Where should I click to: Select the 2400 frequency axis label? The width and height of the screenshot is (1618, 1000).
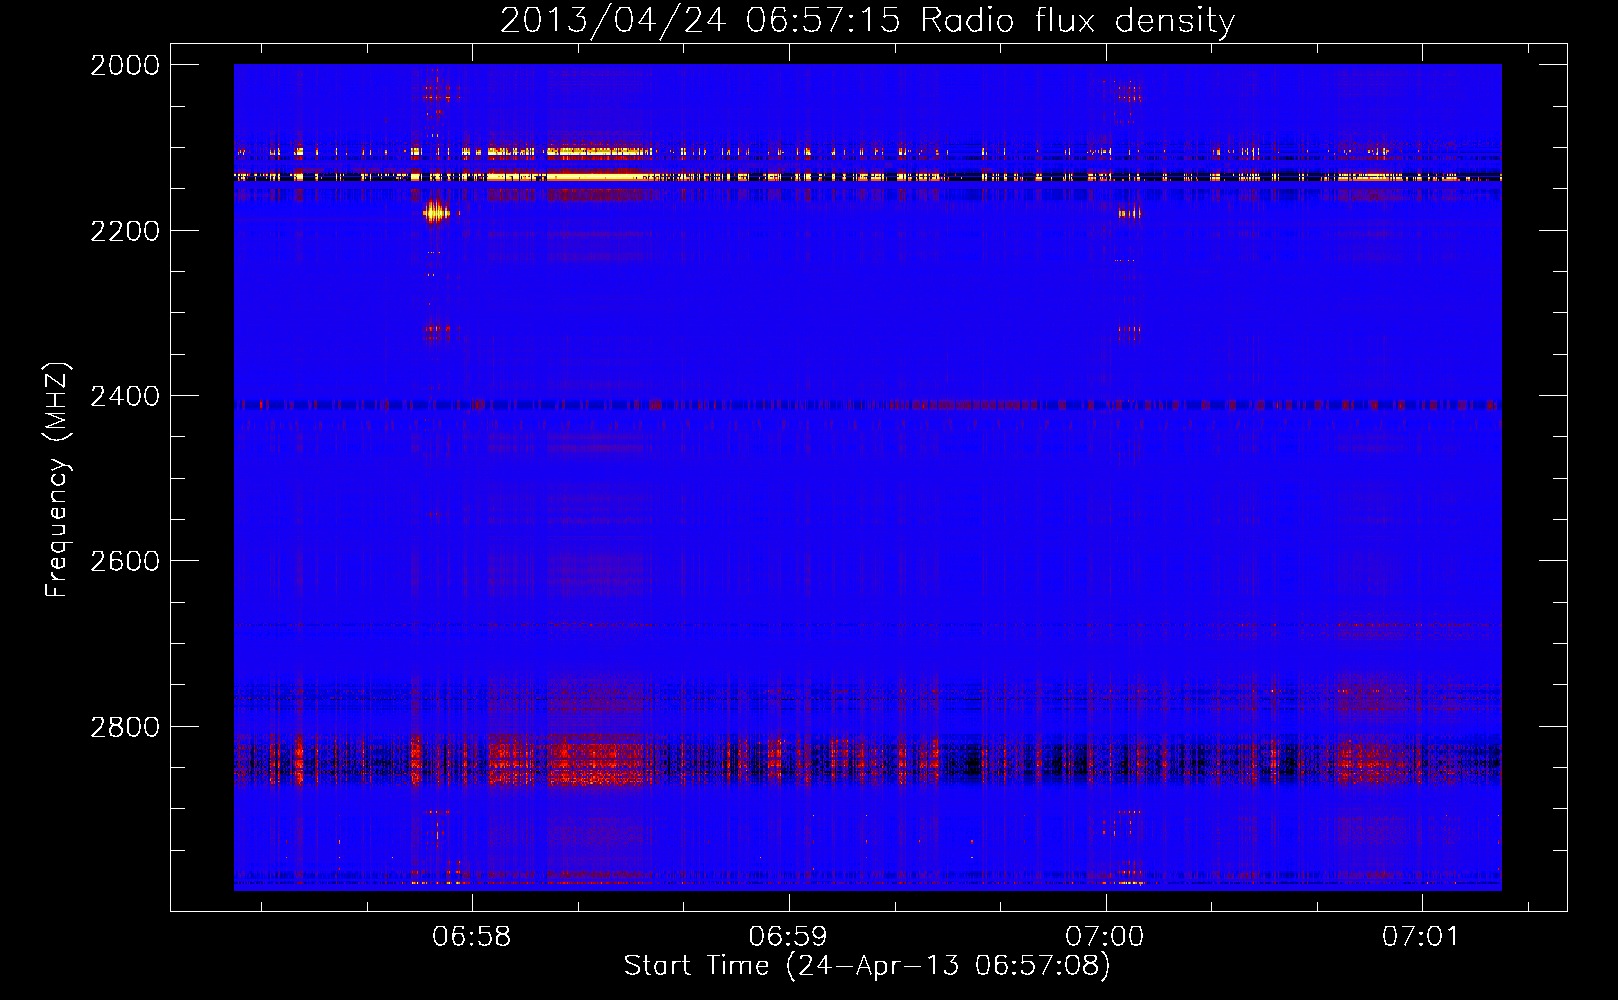[x=125, y=397]
